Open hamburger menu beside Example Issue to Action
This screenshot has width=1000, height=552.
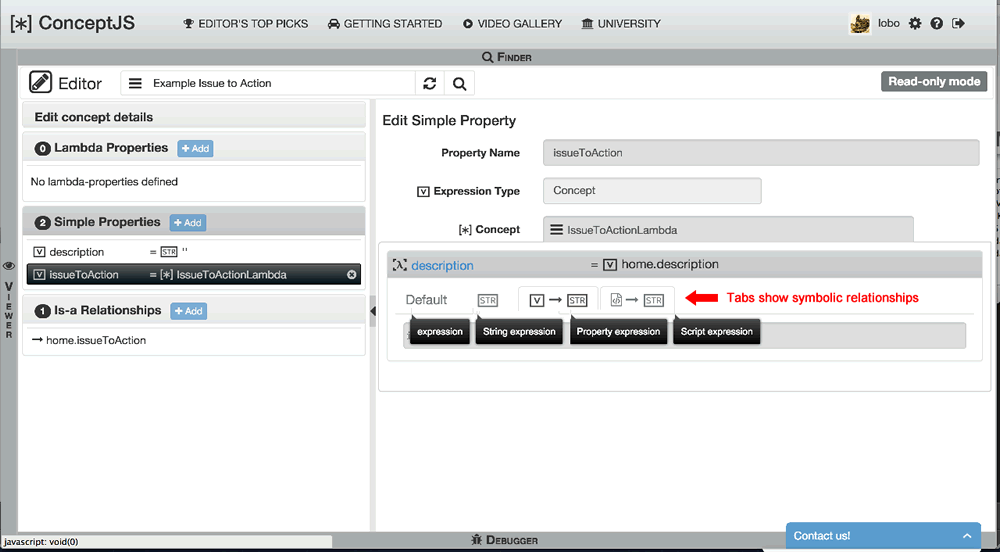tap(135, 83)
